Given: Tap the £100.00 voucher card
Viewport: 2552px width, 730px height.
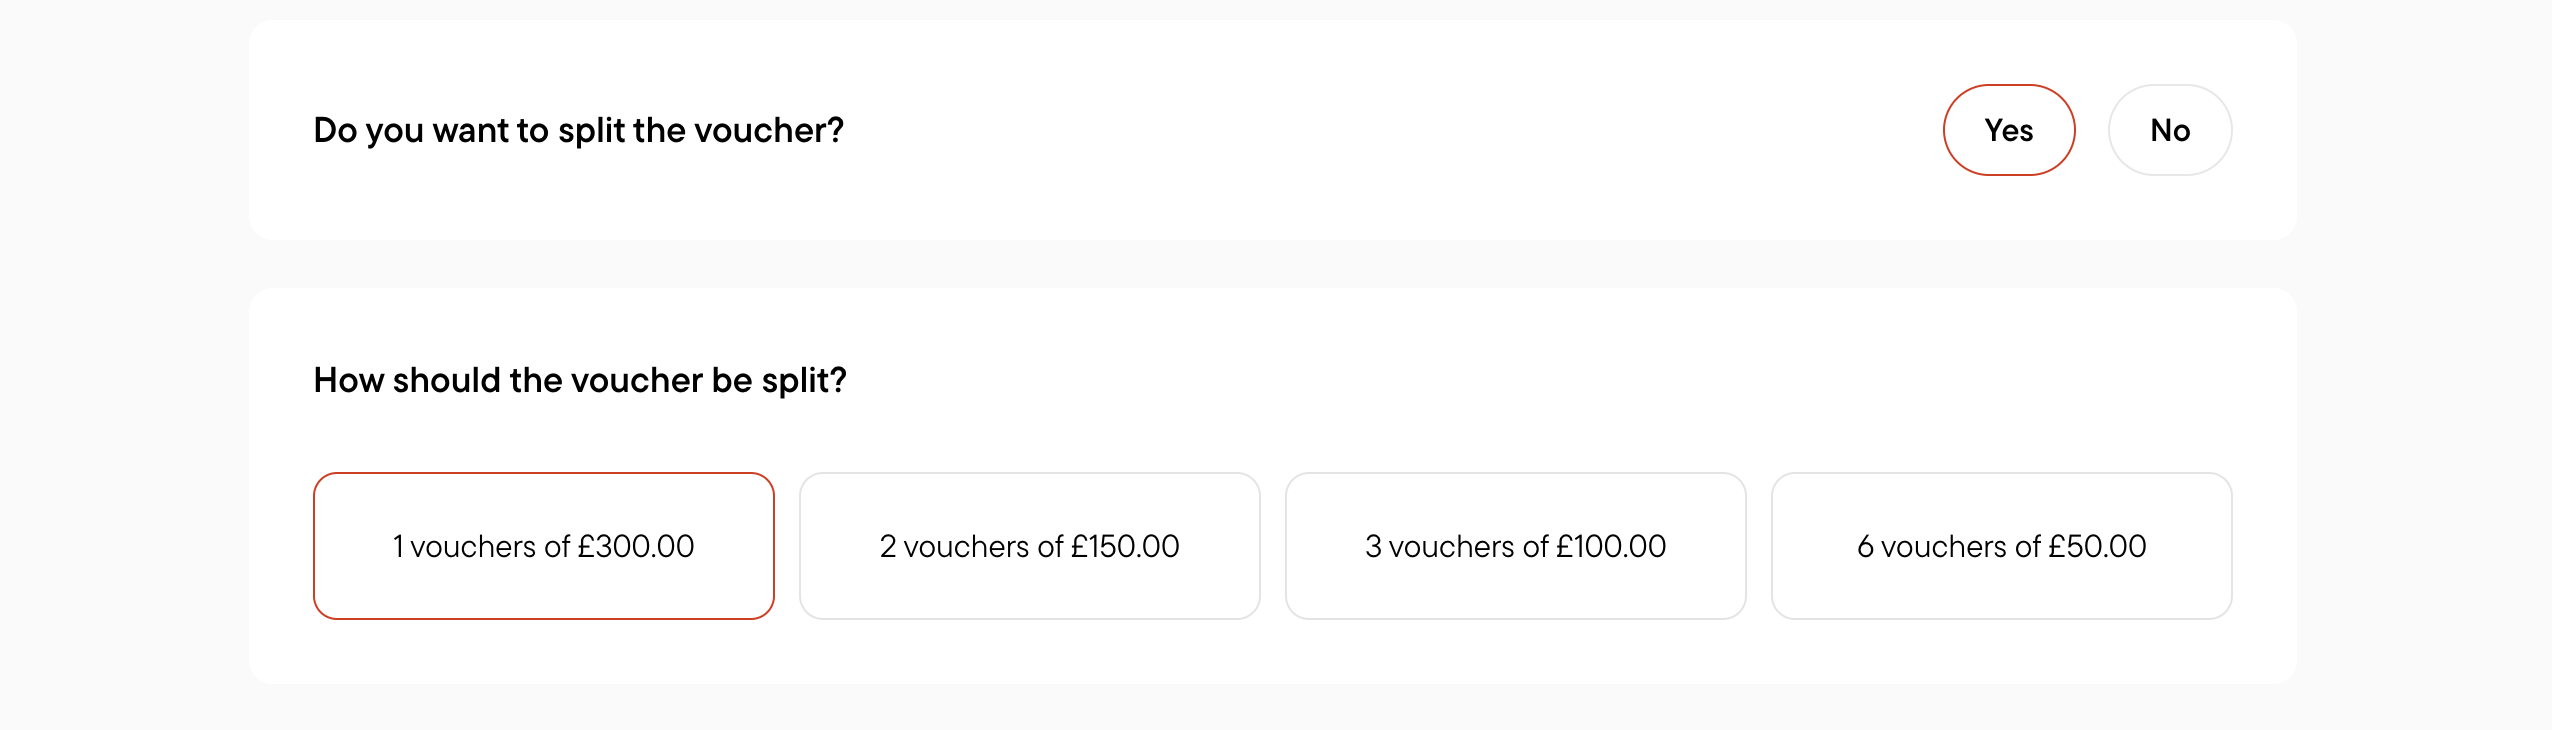Looking at the screenshot, I should [1516, 546].
